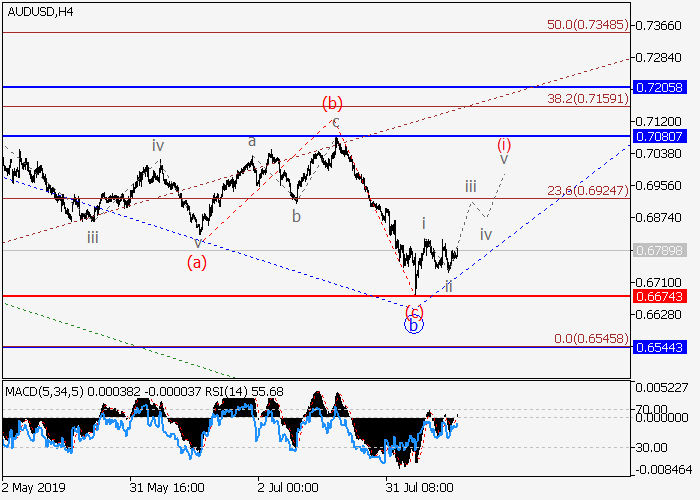Select the gray 0.67898 current price tag
Viewport: 700px width, 500px height.
pyautogui.click(x=659, y=250)
